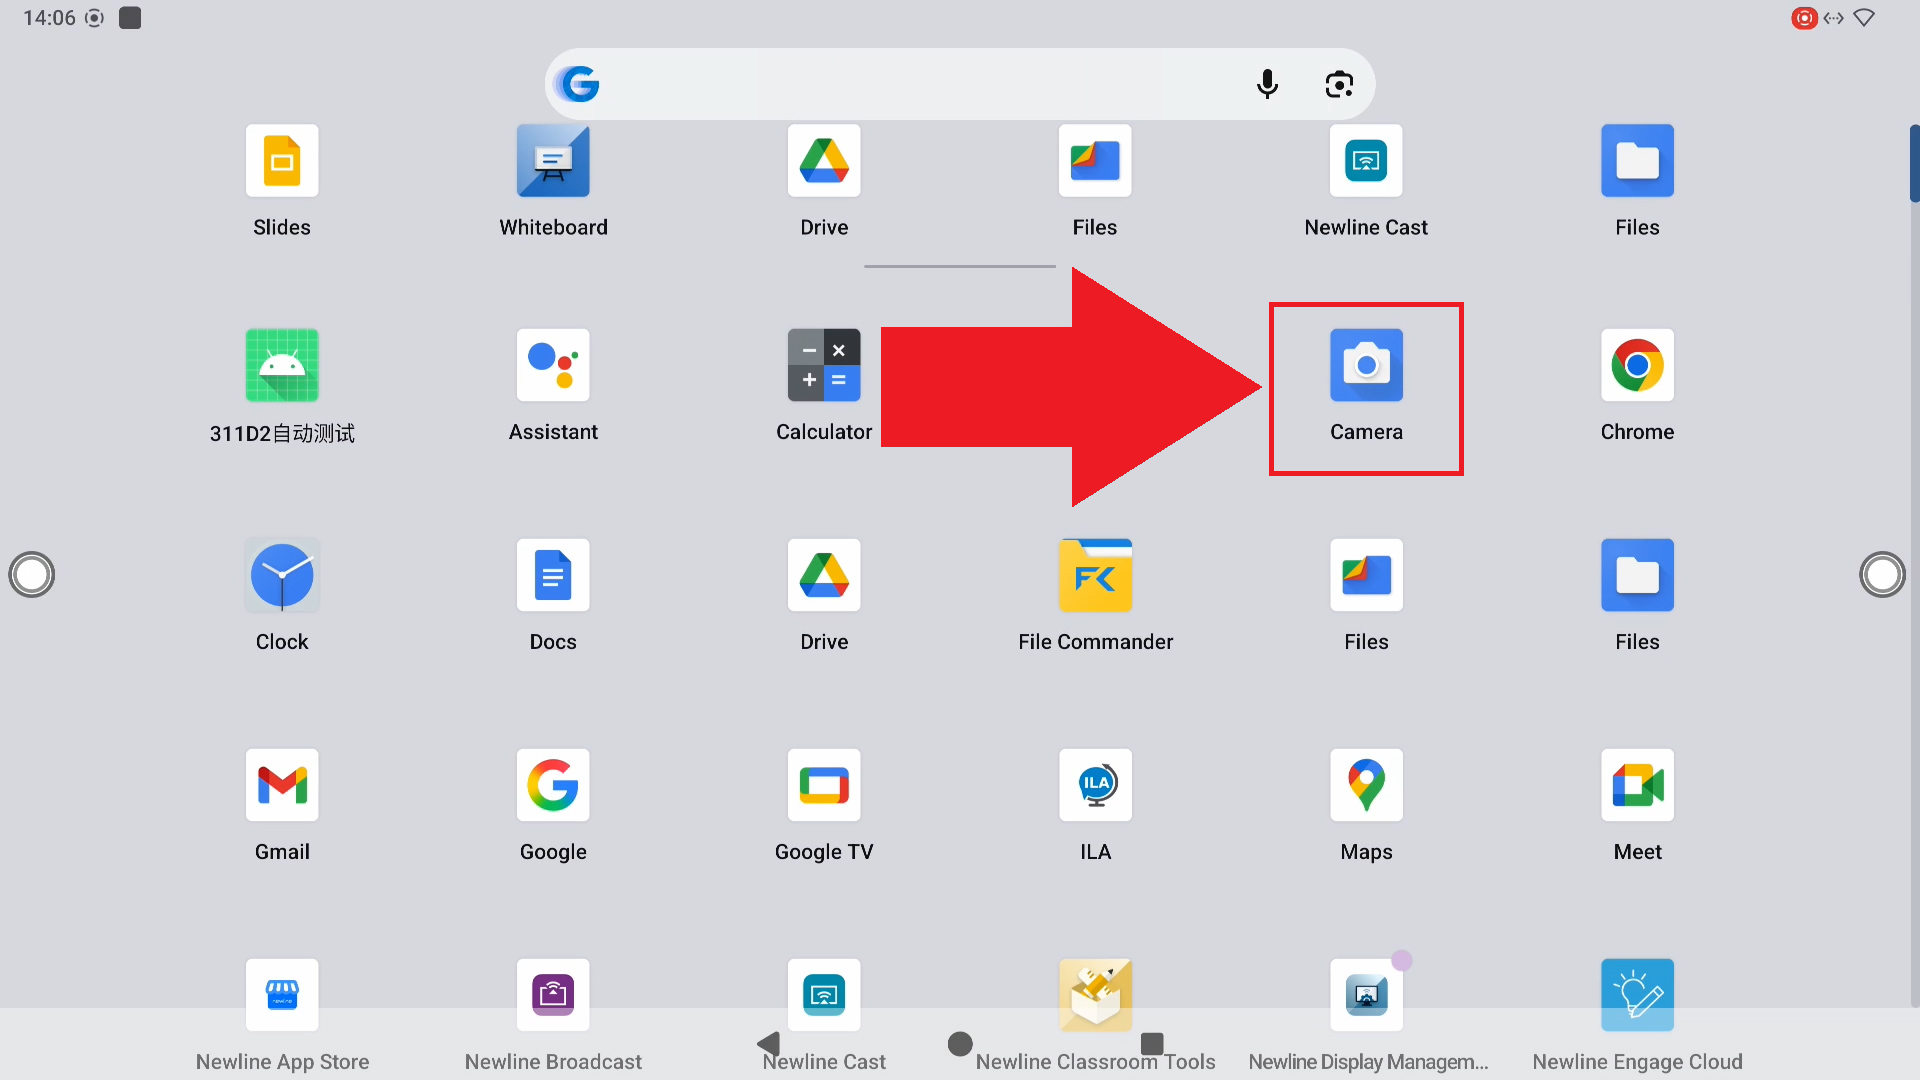The height and width of the screenshot is (1080, 1920).
Task: Start voice search with microphone icon
Action: (x=1267, y=84)
